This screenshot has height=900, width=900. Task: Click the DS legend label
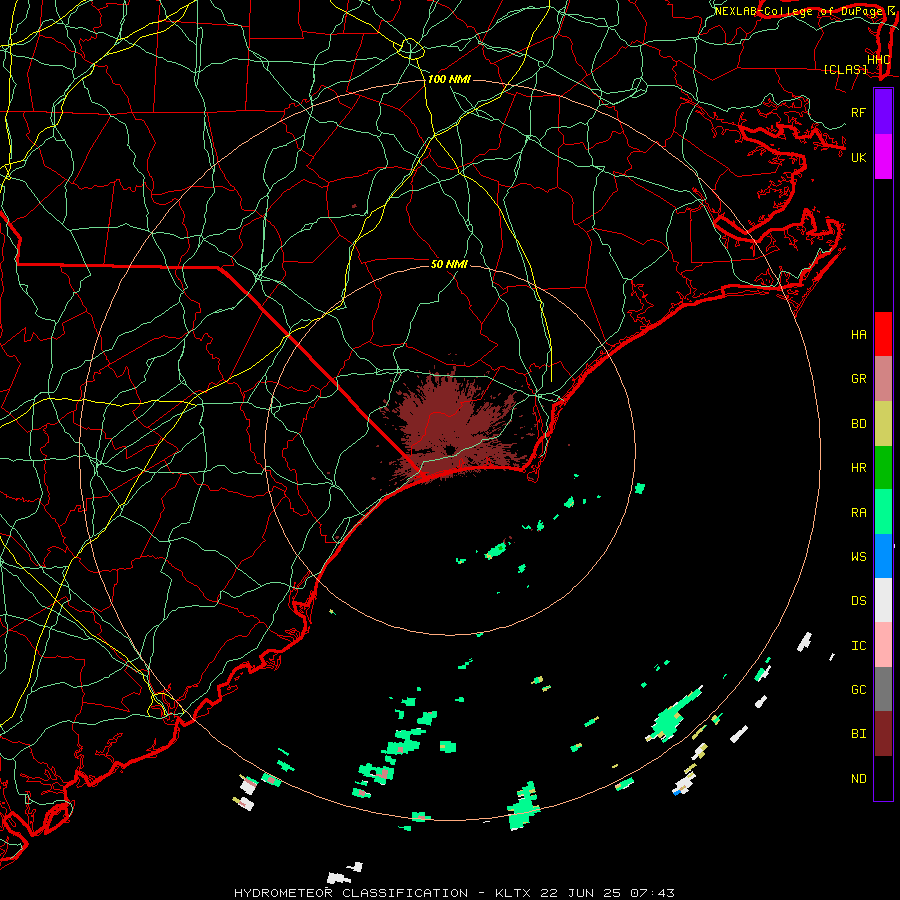(x=859, y=601)
